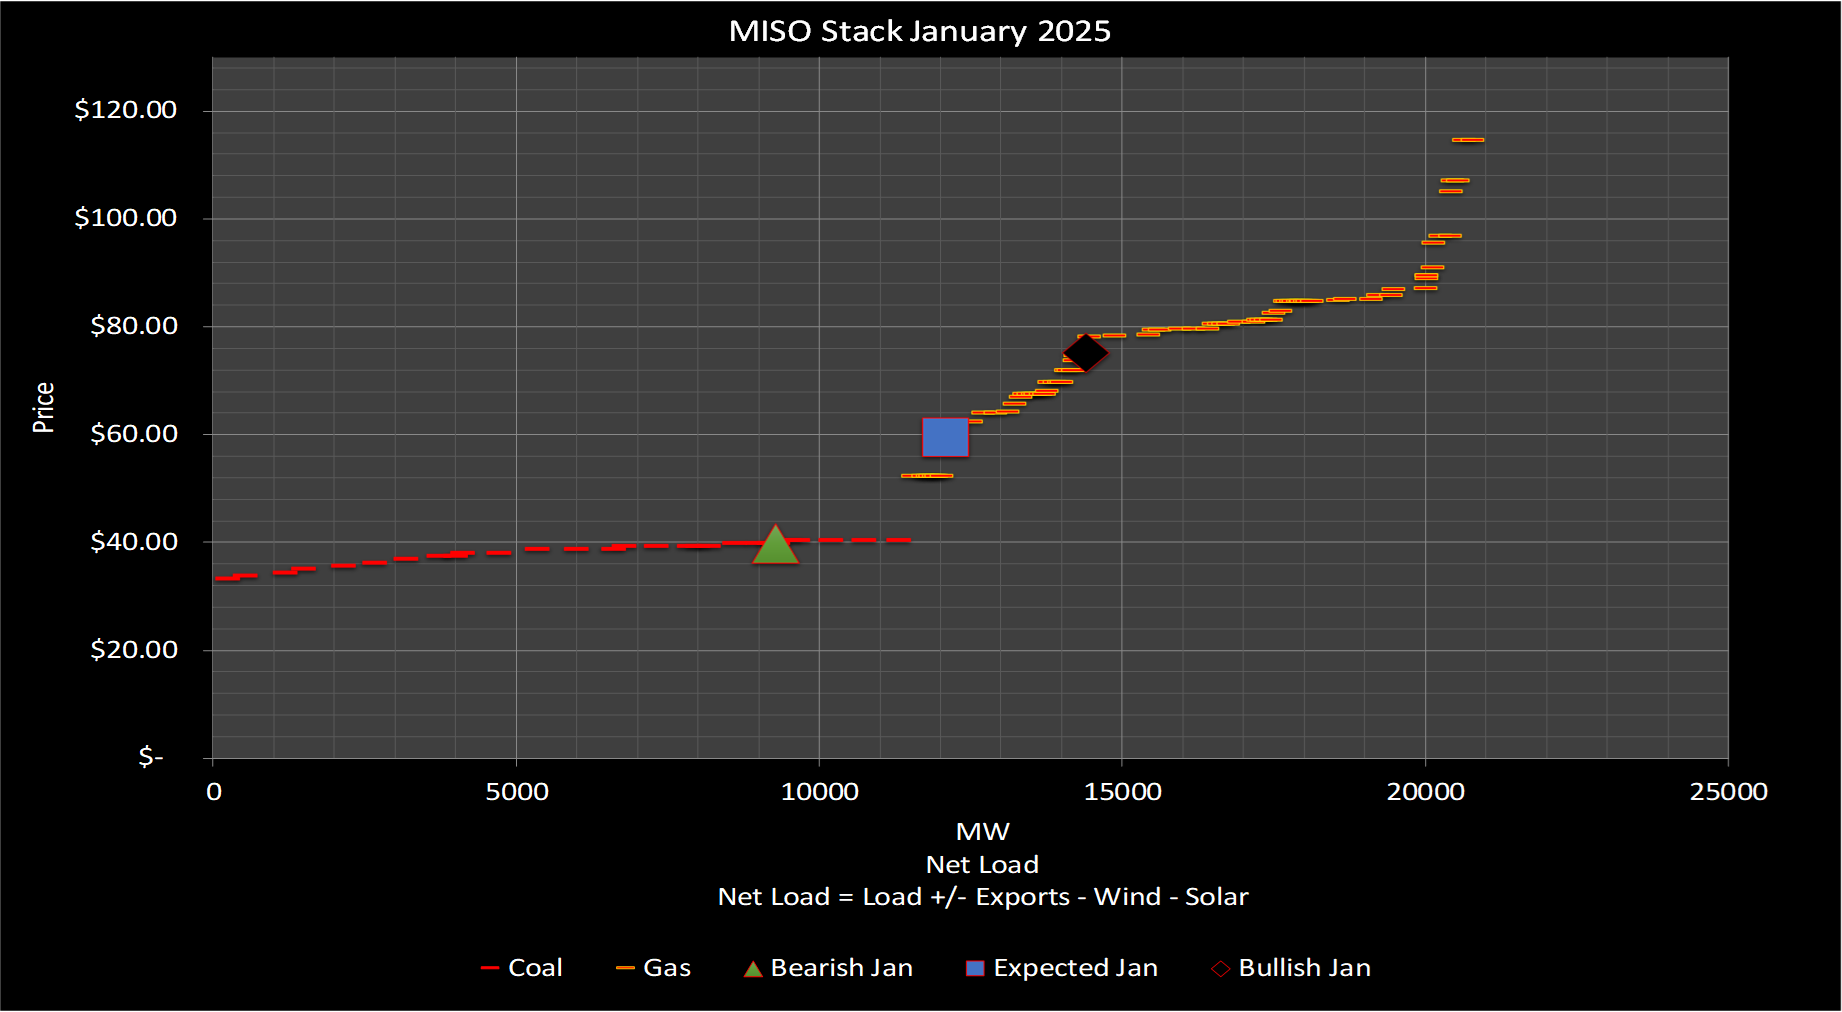
Task: Click the black Bullish Jan diamond marker
Action: 1085,352
